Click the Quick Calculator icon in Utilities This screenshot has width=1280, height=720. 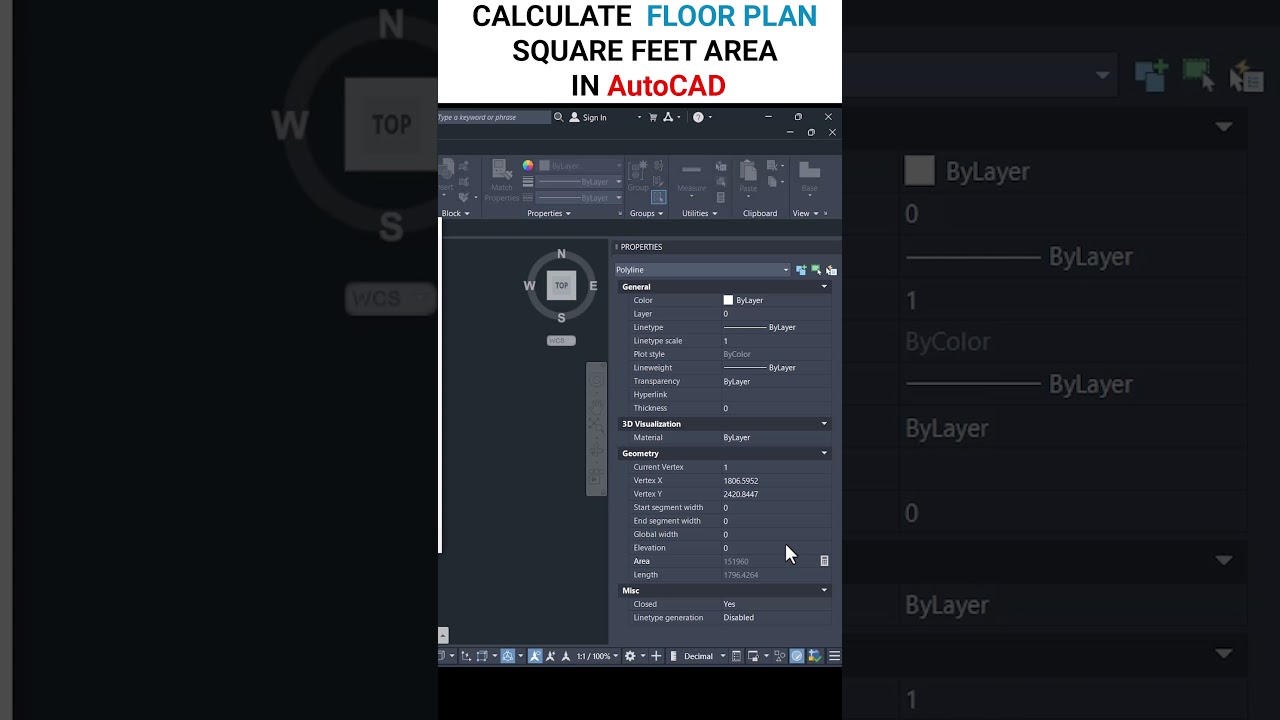(721, 198)
